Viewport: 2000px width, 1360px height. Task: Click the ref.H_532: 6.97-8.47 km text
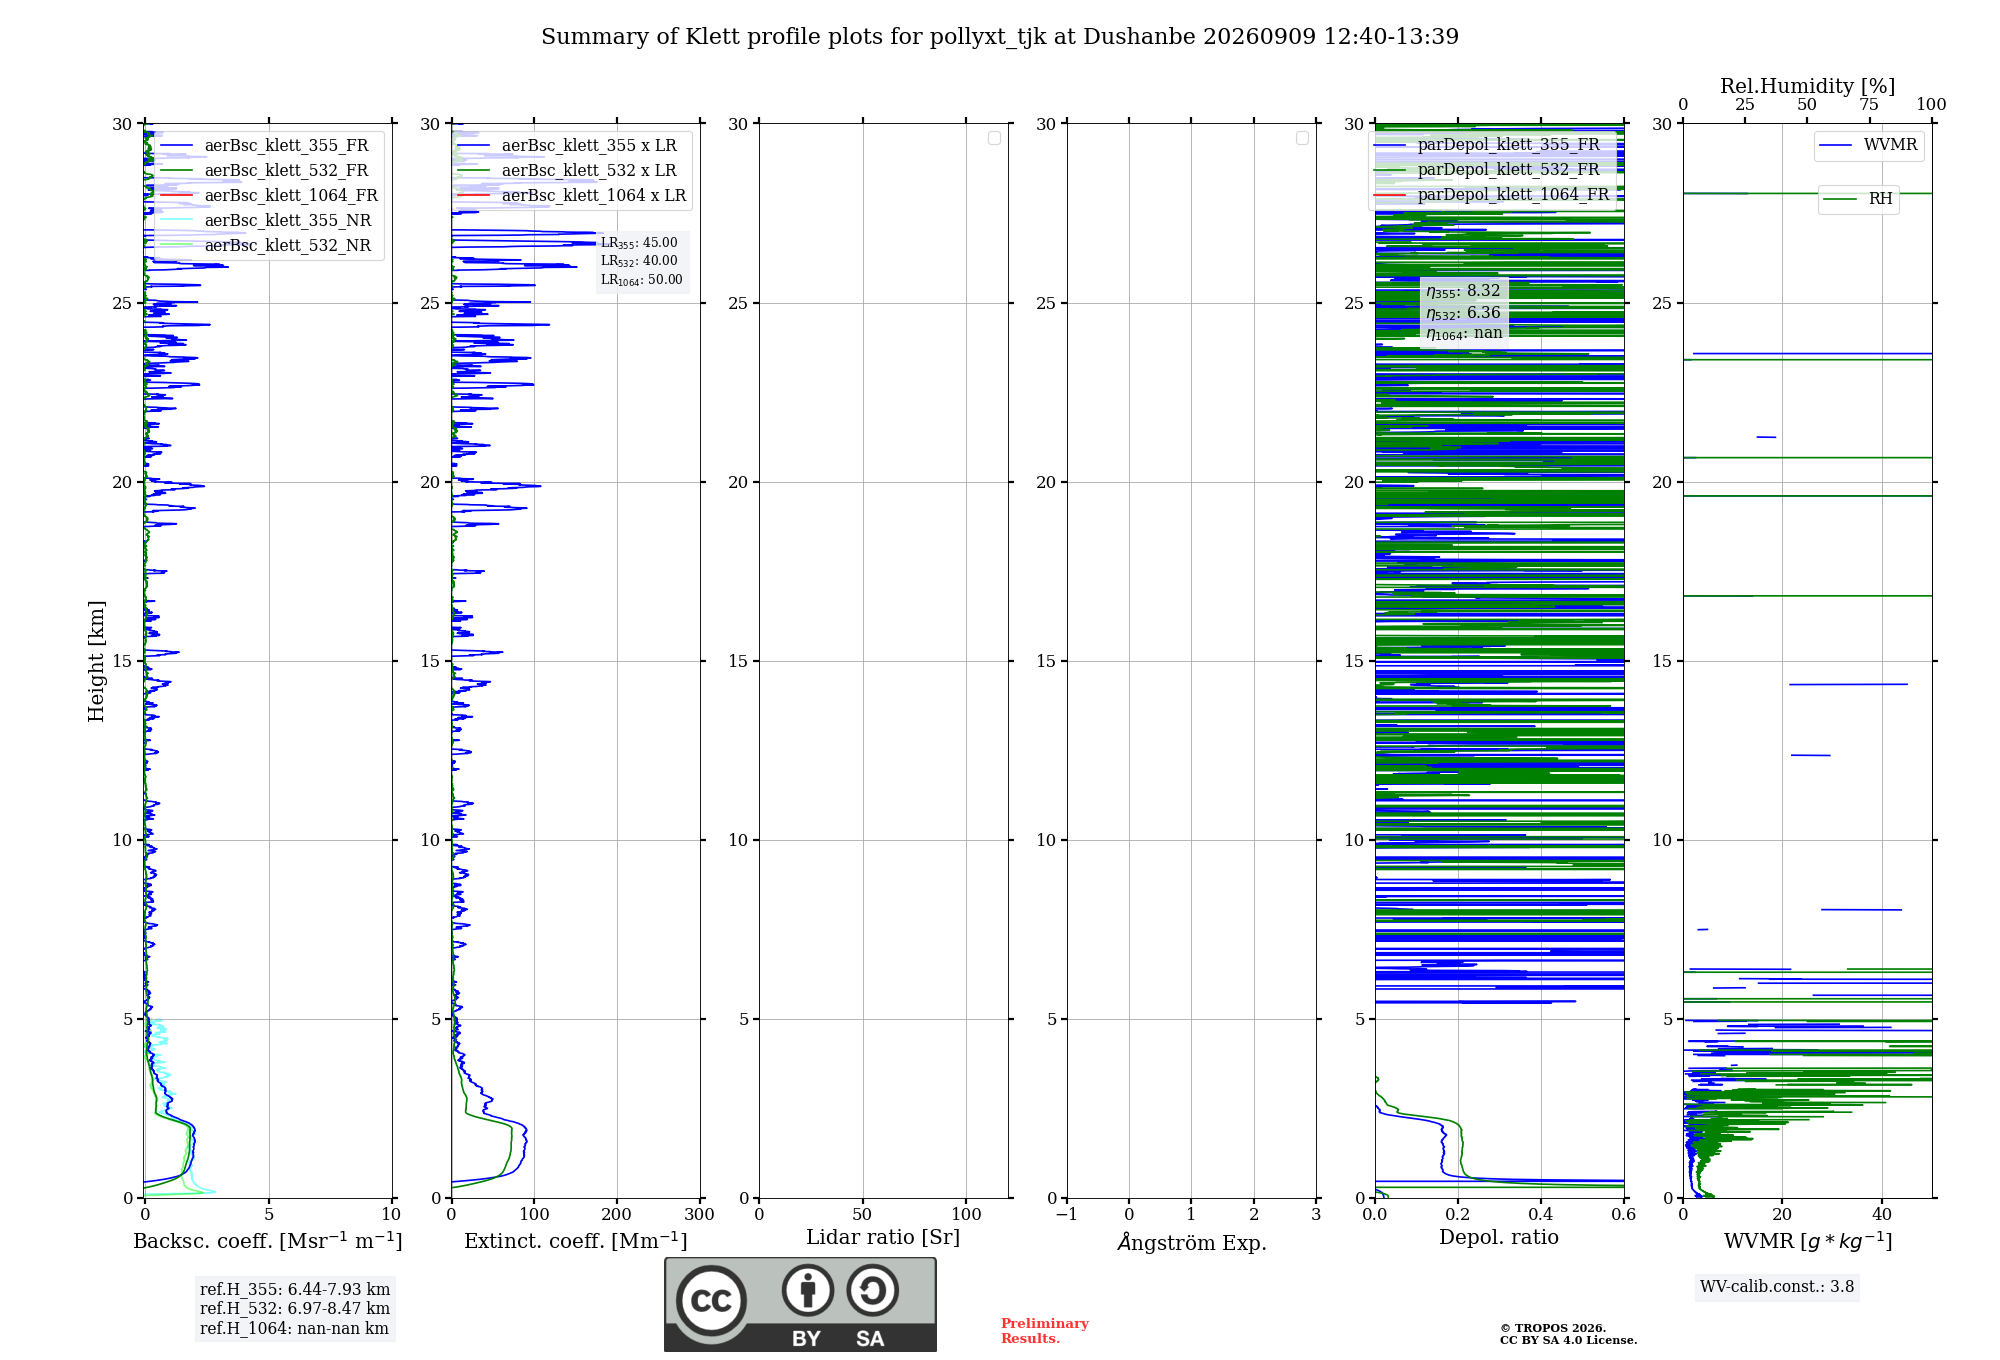click(295, 1309)
